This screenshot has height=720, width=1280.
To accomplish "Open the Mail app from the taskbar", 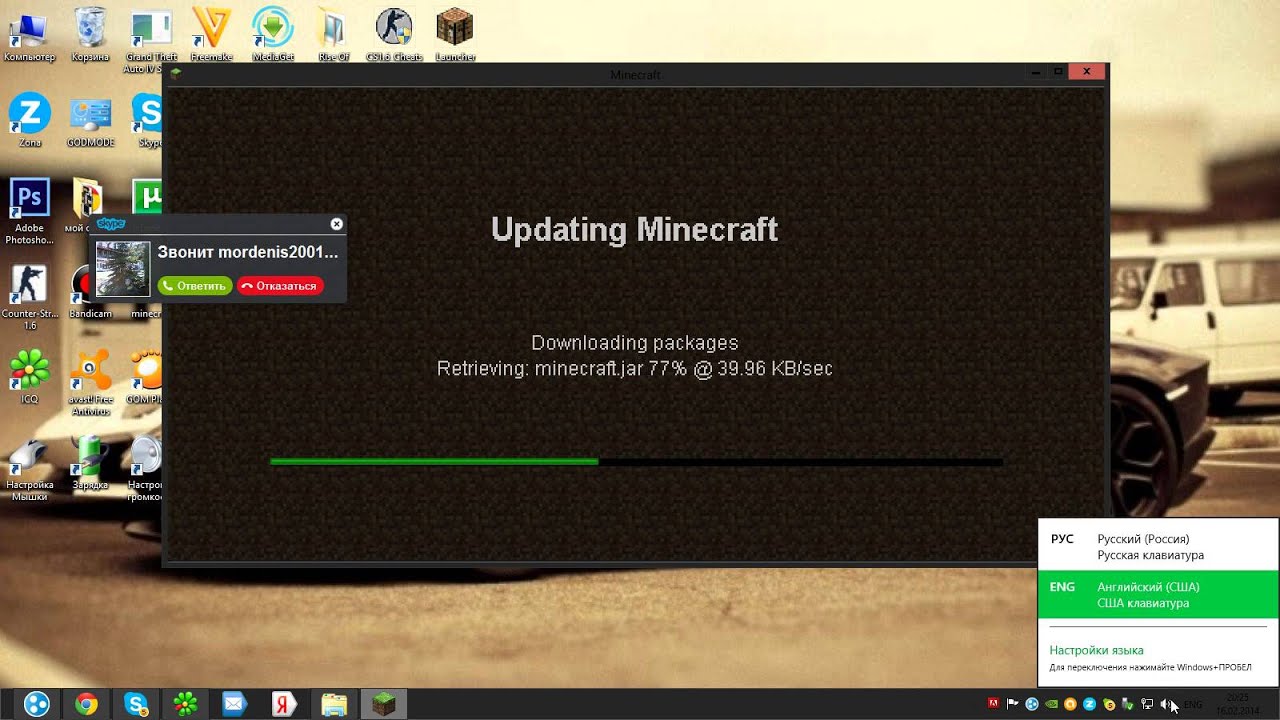I will pyautogui.click(x=235, y=704).
